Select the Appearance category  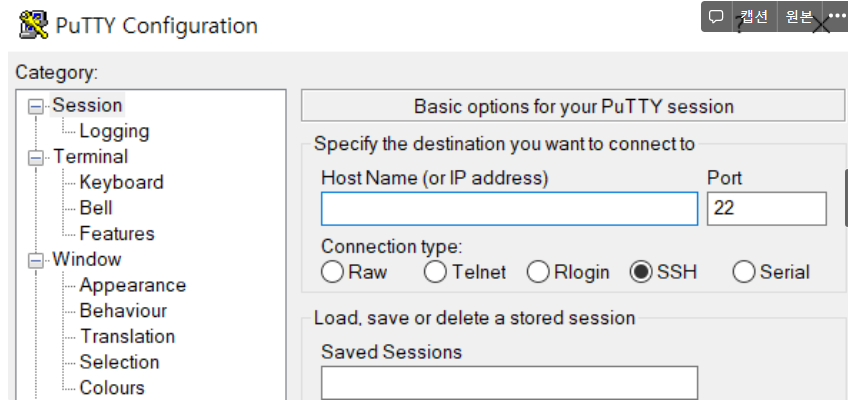click(x=132, y=285)
